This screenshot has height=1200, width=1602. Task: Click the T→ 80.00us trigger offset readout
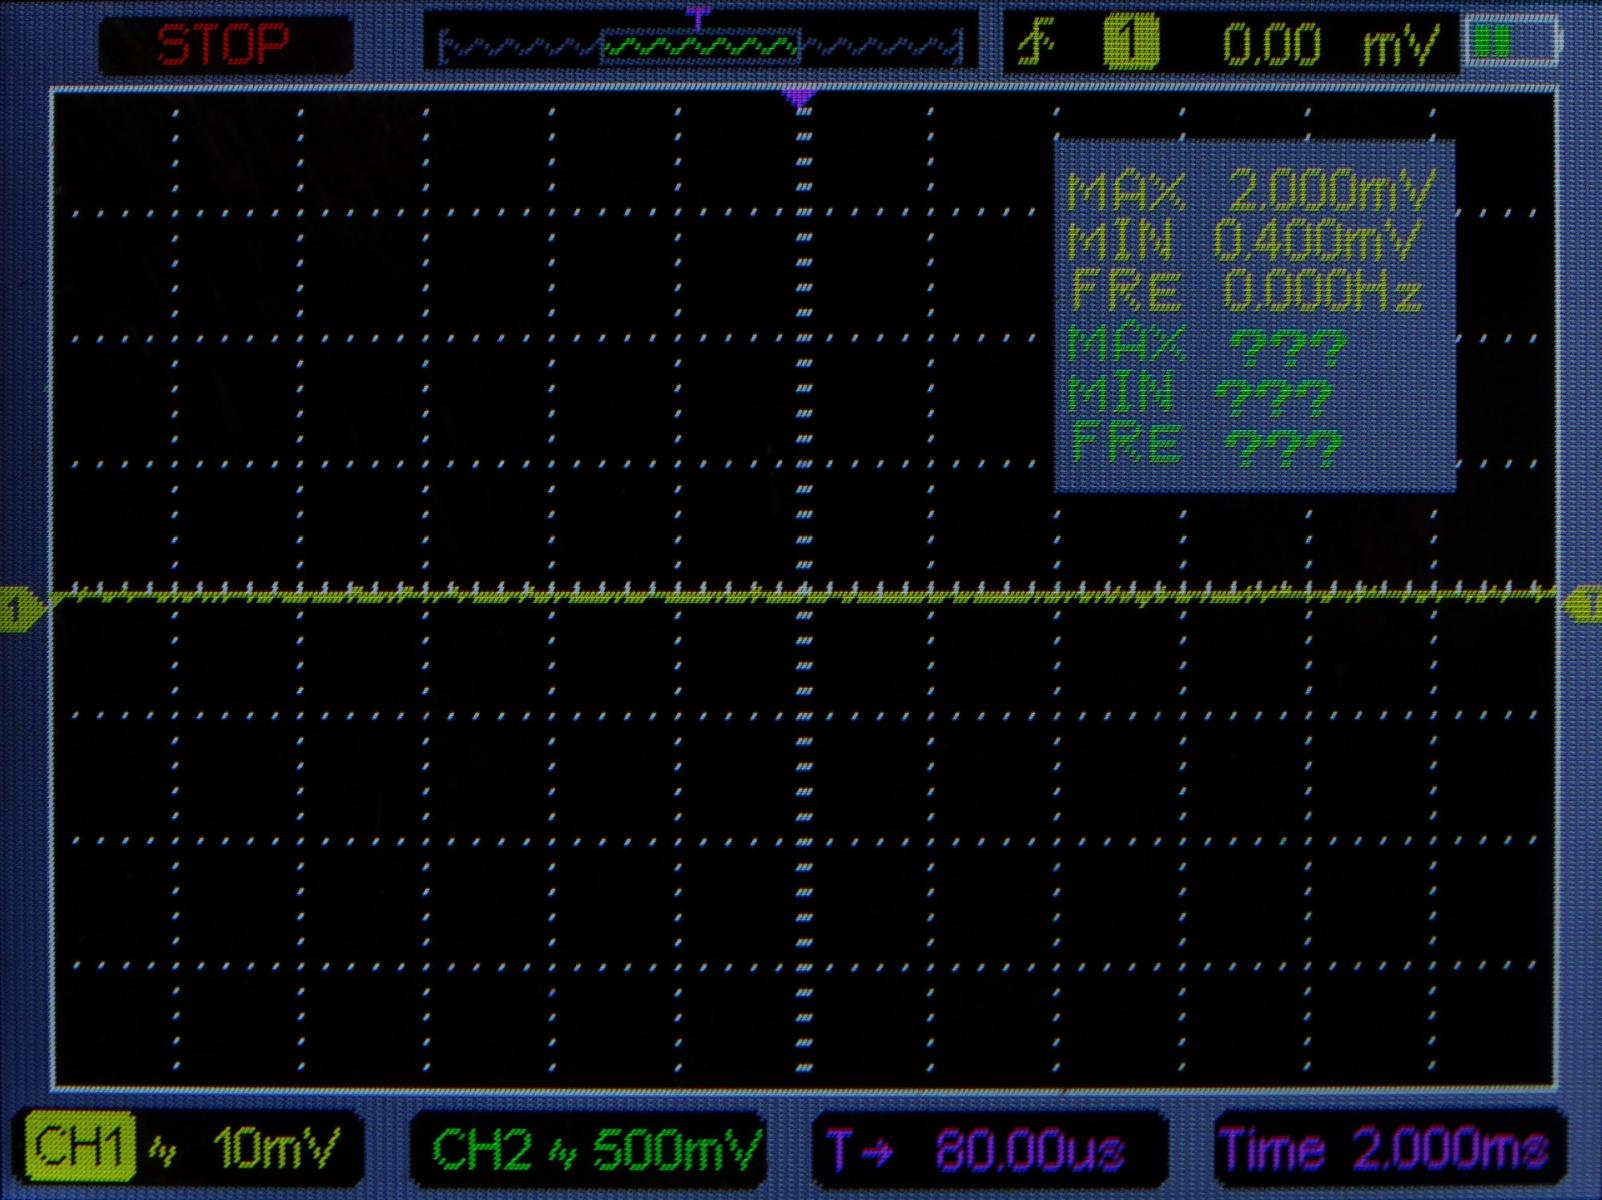tap(976, 1149)
